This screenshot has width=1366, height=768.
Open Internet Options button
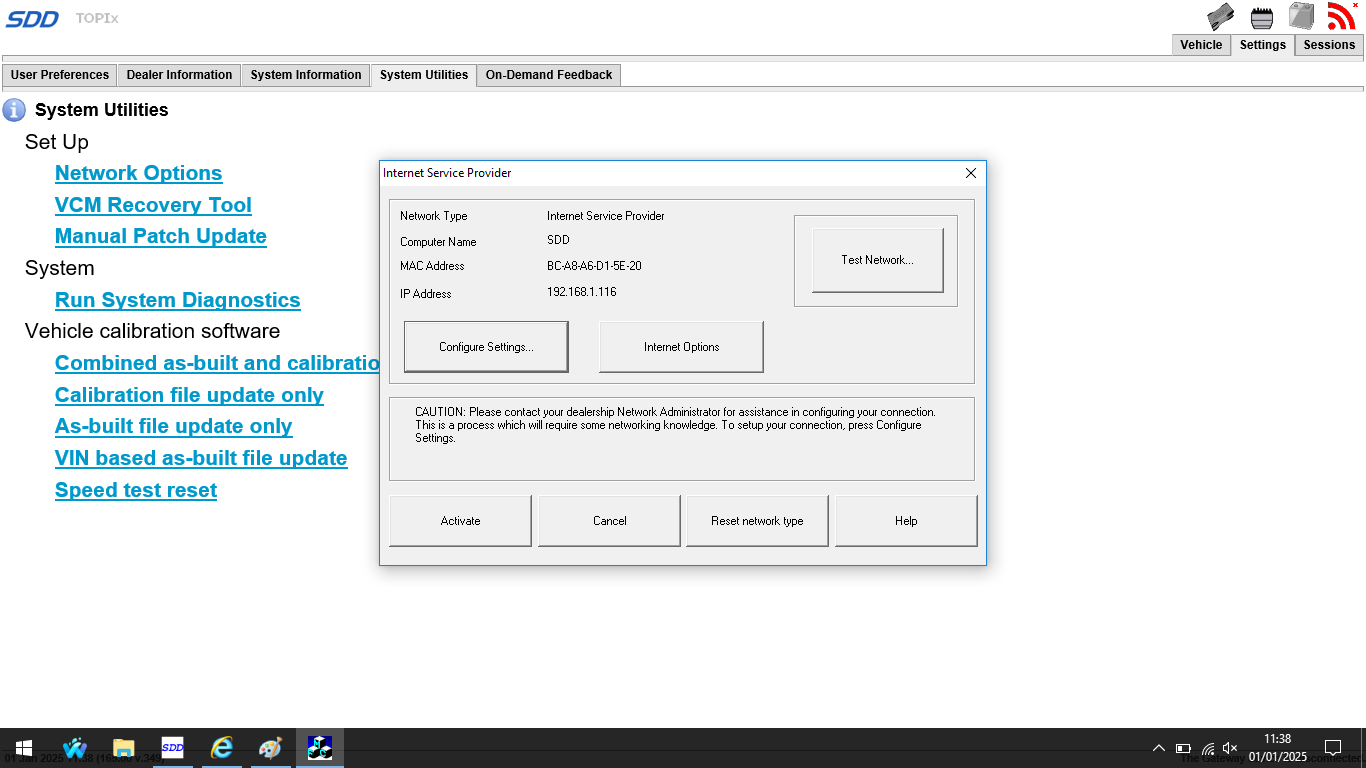(x=681, y=347)
